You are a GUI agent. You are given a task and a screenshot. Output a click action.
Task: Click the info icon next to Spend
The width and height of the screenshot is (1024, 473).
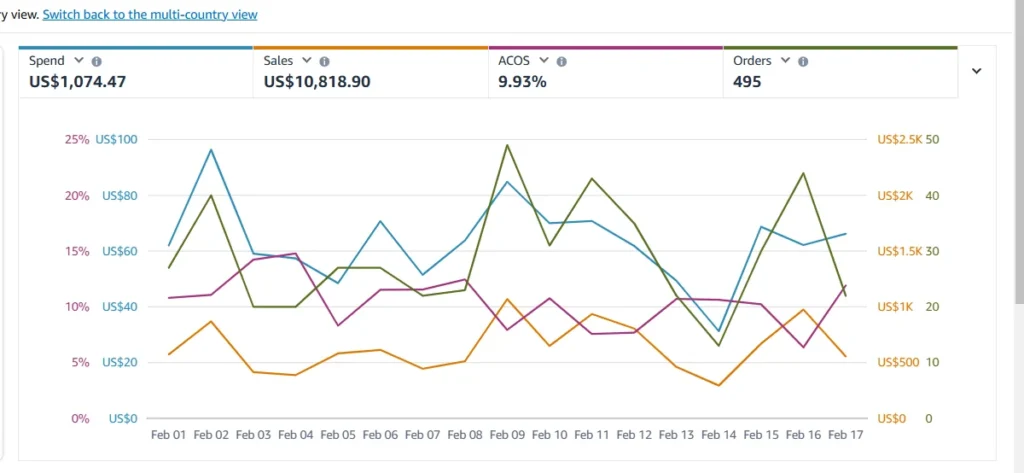(x=97, y=61)
